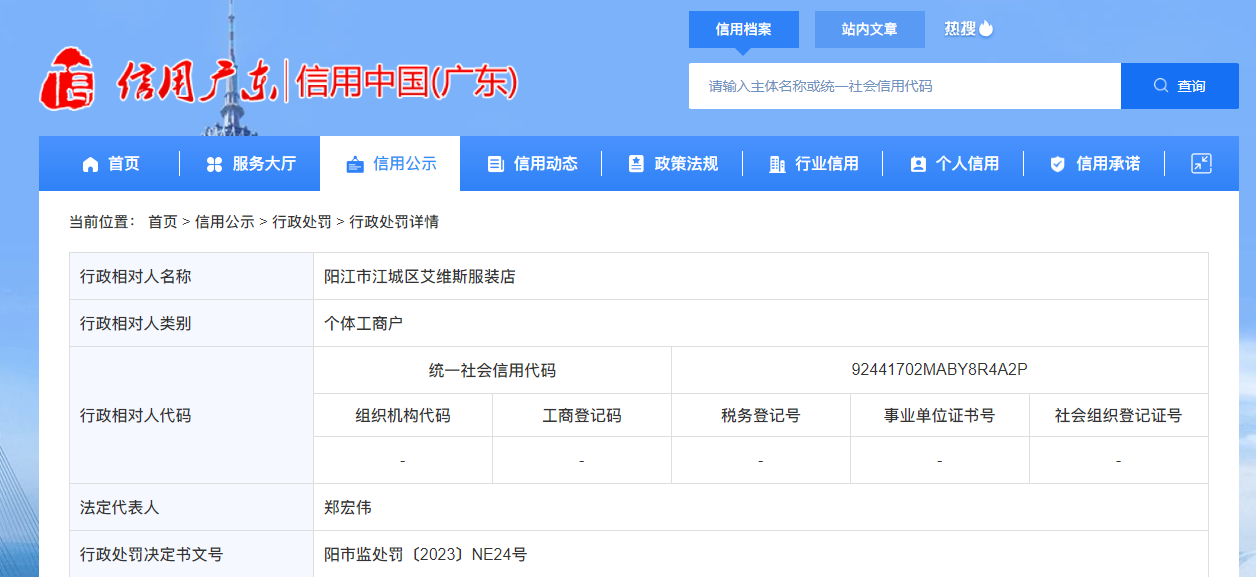Click the fullscreen collapse icon in the navbar

point(1201,164)
